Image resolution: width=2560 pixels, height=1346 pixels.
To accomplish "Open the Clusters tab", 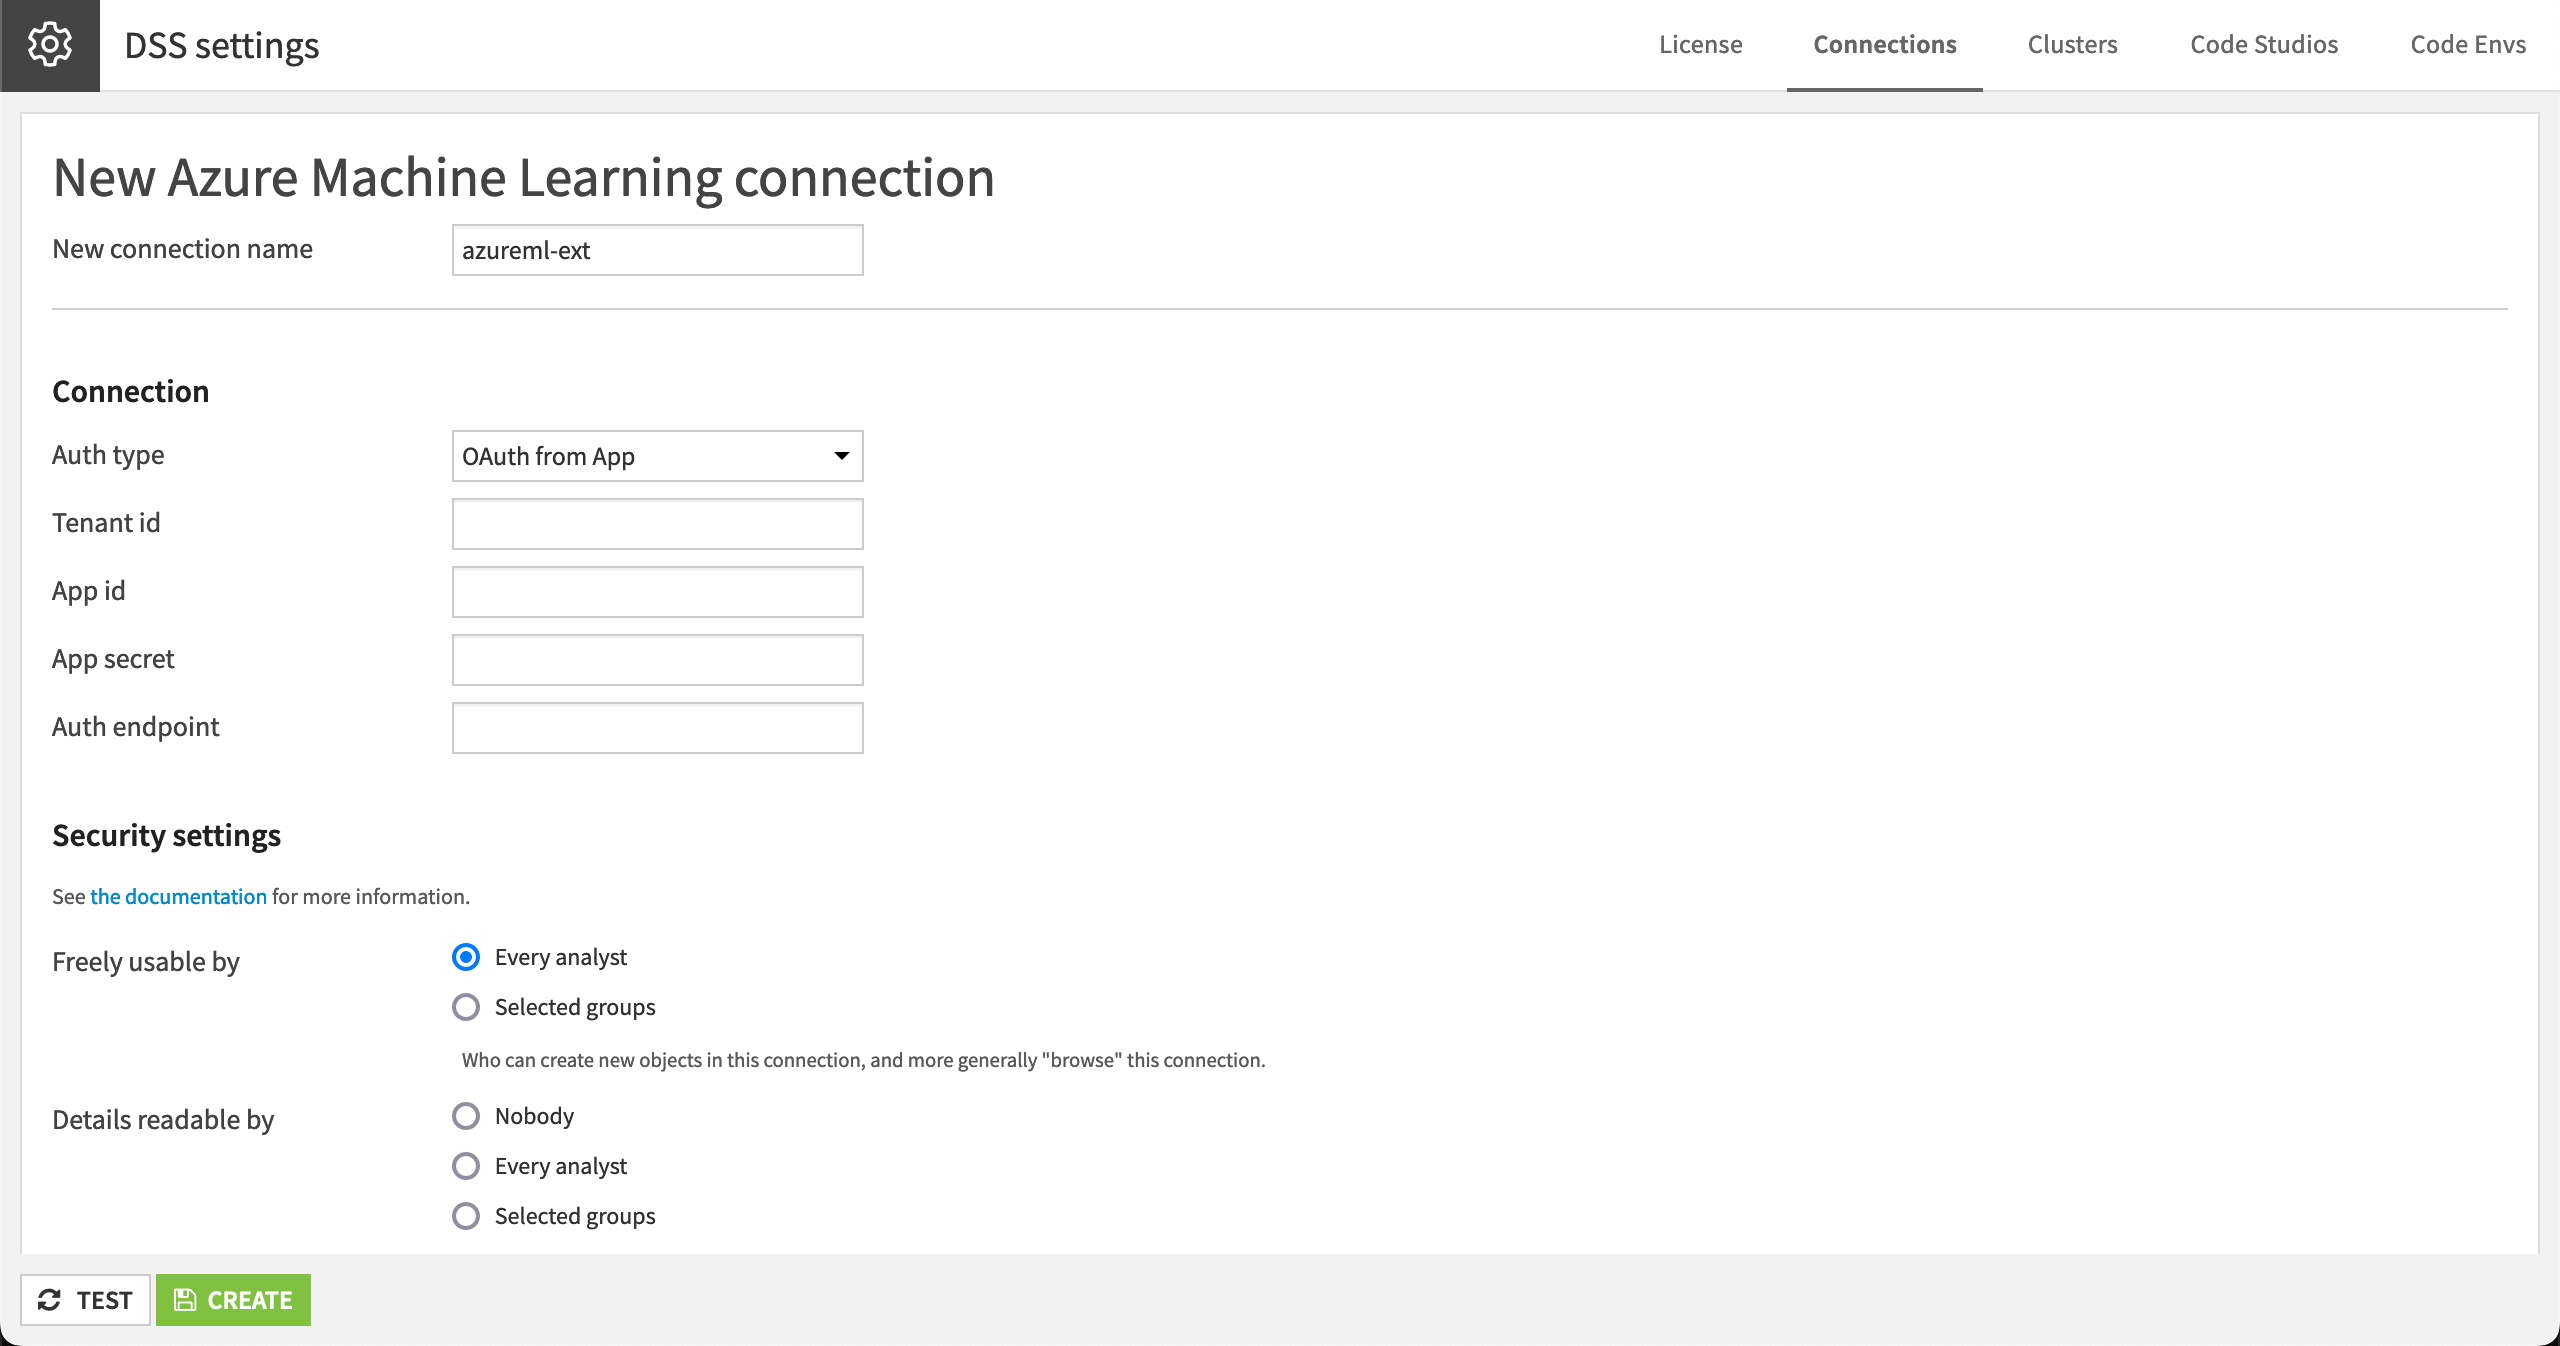I will click(x=2072, y=44).
